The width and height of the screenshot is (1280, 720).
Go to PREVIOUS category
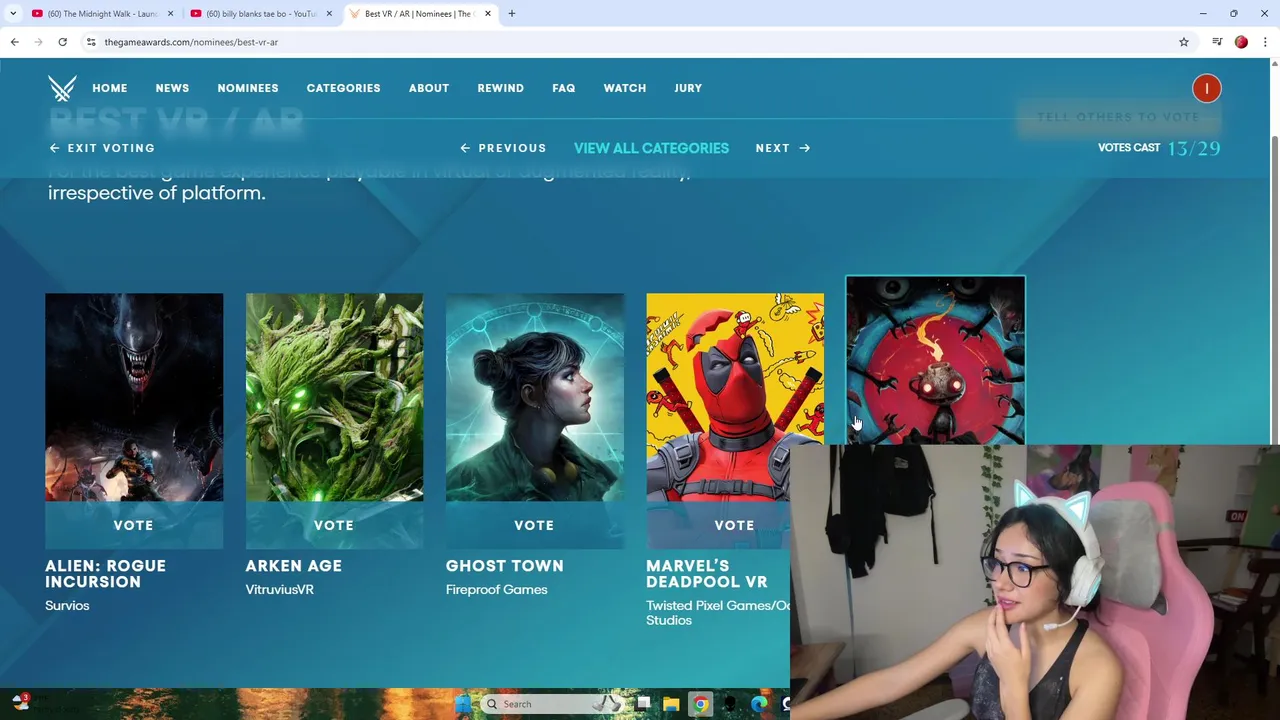coord(503,148)
